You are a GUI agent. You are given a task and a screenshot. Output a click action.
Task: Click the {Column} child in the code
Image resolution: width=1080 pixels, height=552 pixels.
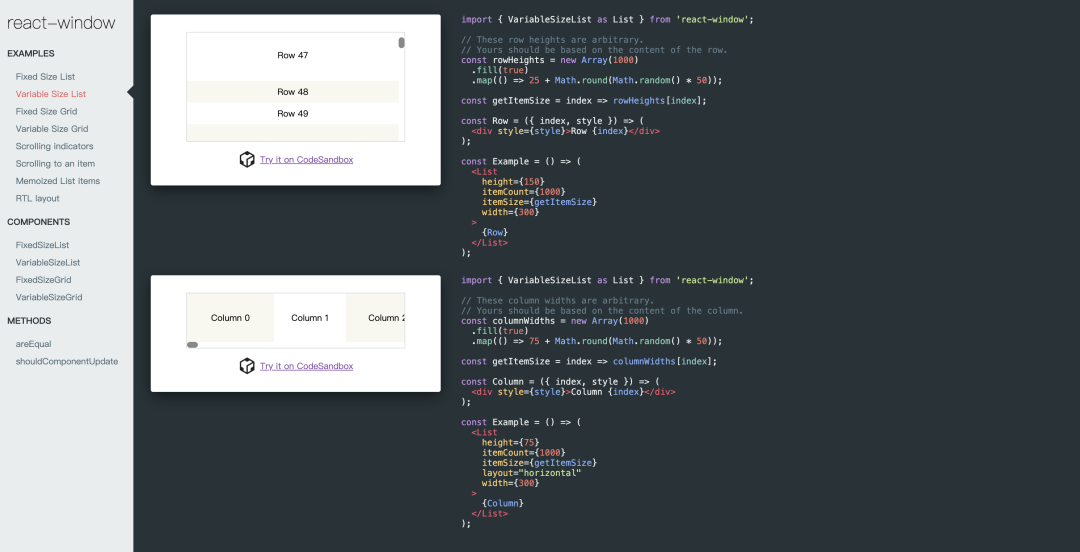point(503,503)
